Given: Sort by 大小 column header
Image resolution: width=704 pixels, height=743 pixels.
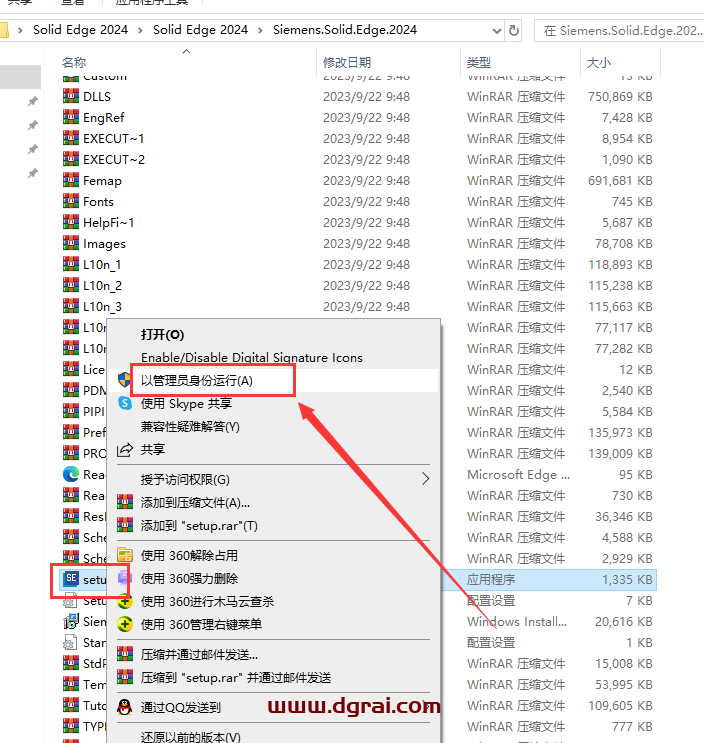Looking at the screenshot, I should 599,62.
